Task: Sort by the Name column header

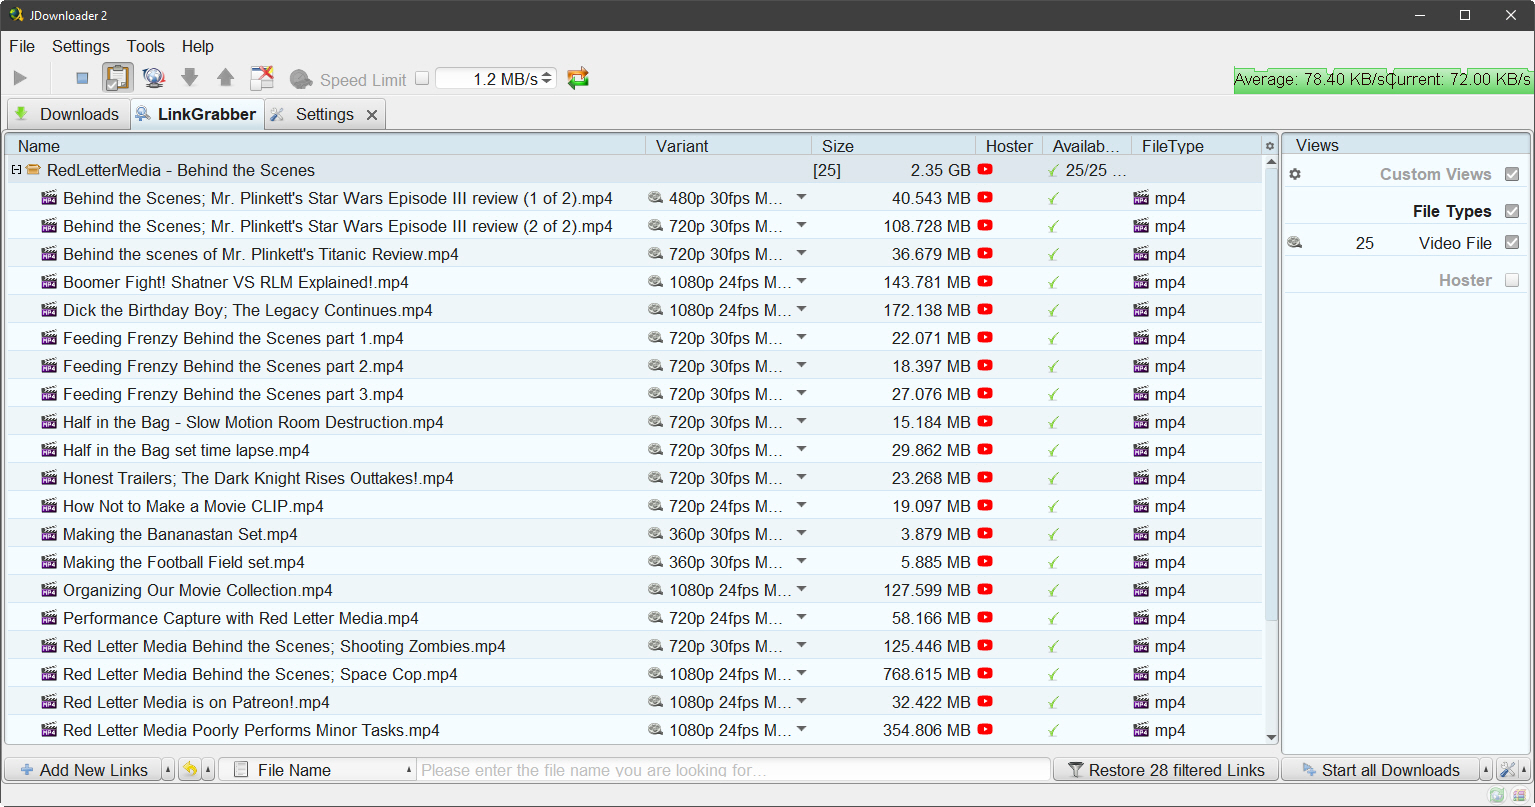Action: [326, 146]
